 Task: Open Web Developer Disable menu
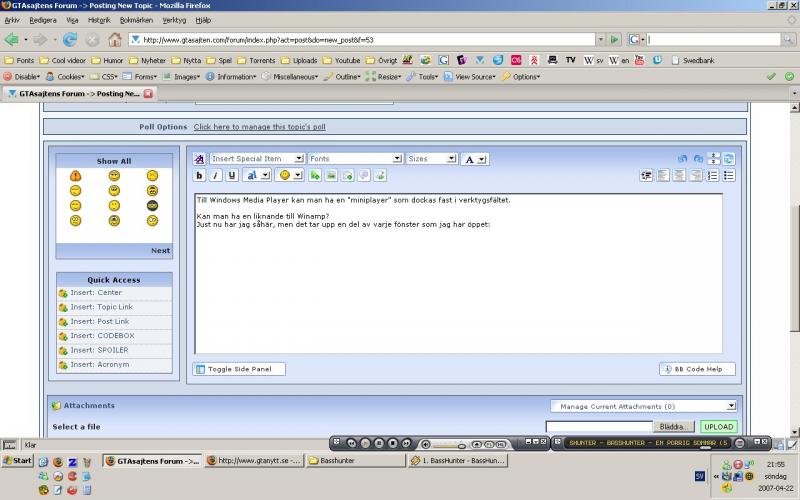22,77
